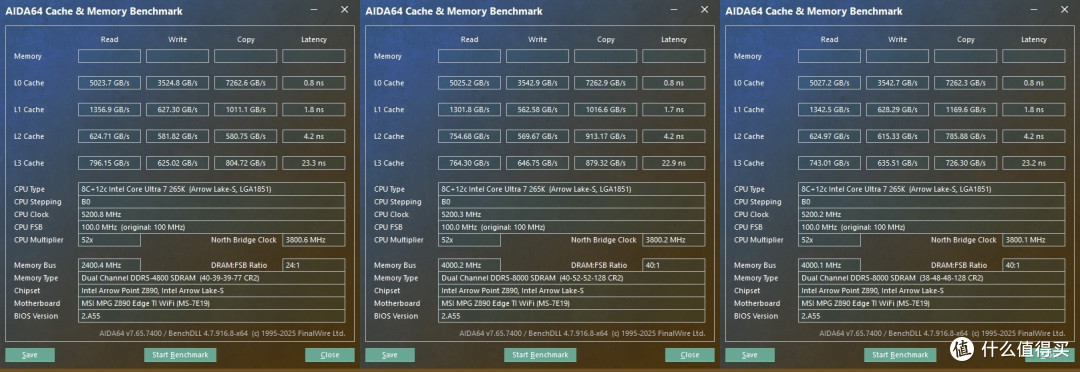Minimize the DDR5-4800 benchmark window

(314, 10)
